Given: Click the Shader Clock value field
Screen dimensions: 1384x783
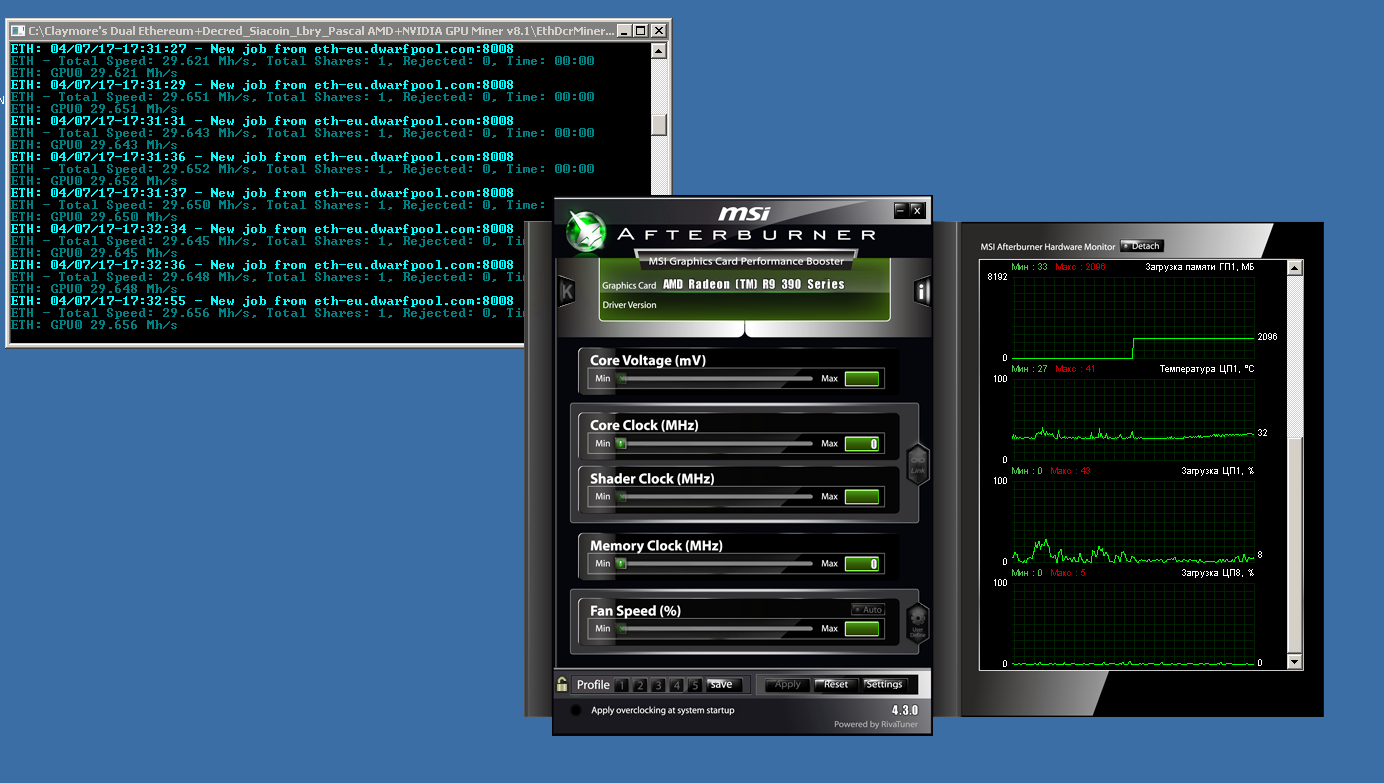Looking at the screenshot, I should pos(862,496).
